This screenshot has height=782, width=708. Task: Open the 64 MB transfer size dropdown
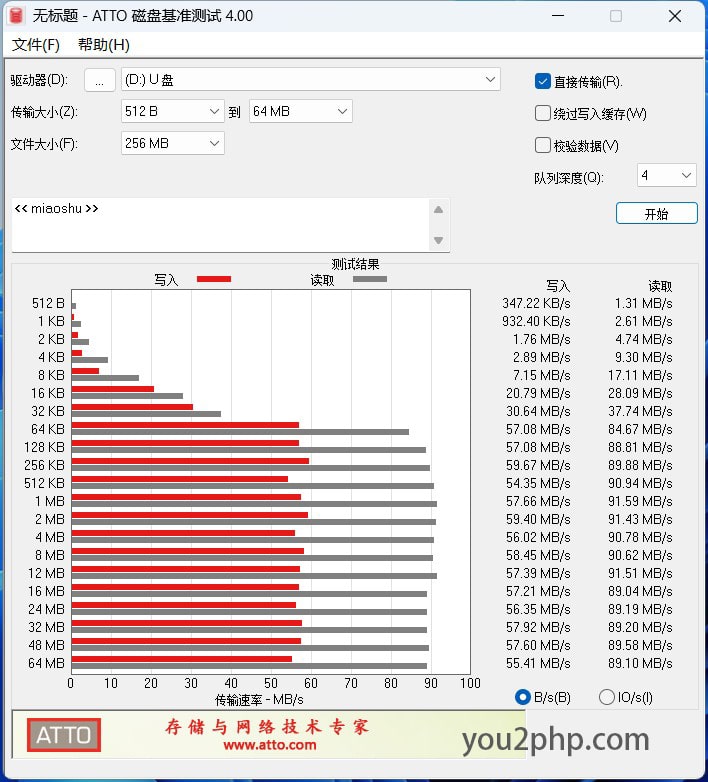(x=301, y=111)
